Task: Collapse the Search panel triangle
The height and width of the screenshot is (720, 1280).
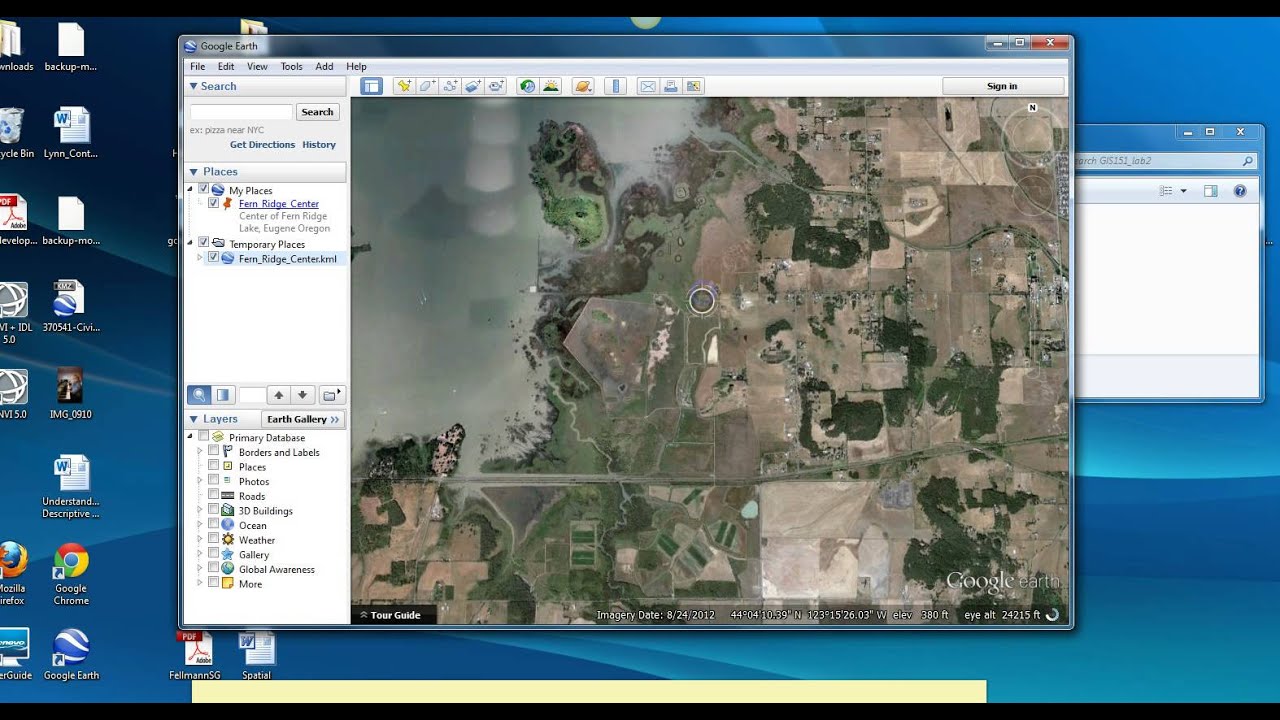Action: pyautogui.click(x=194, y=86)
